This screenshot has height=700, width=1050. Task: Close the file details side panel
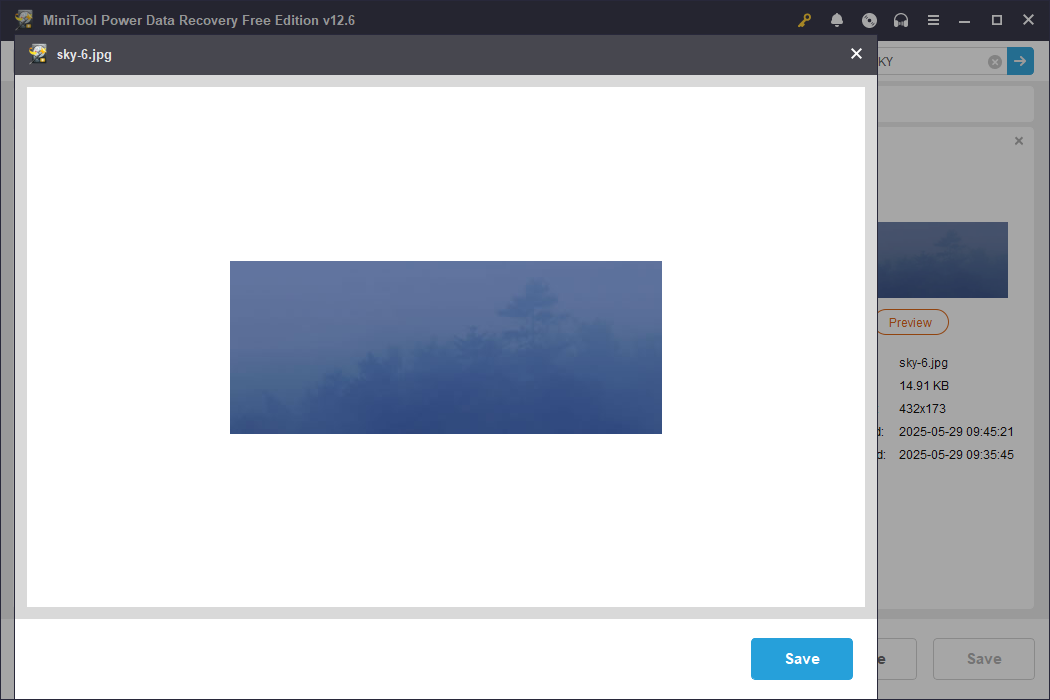click(x=1019, y=141)
